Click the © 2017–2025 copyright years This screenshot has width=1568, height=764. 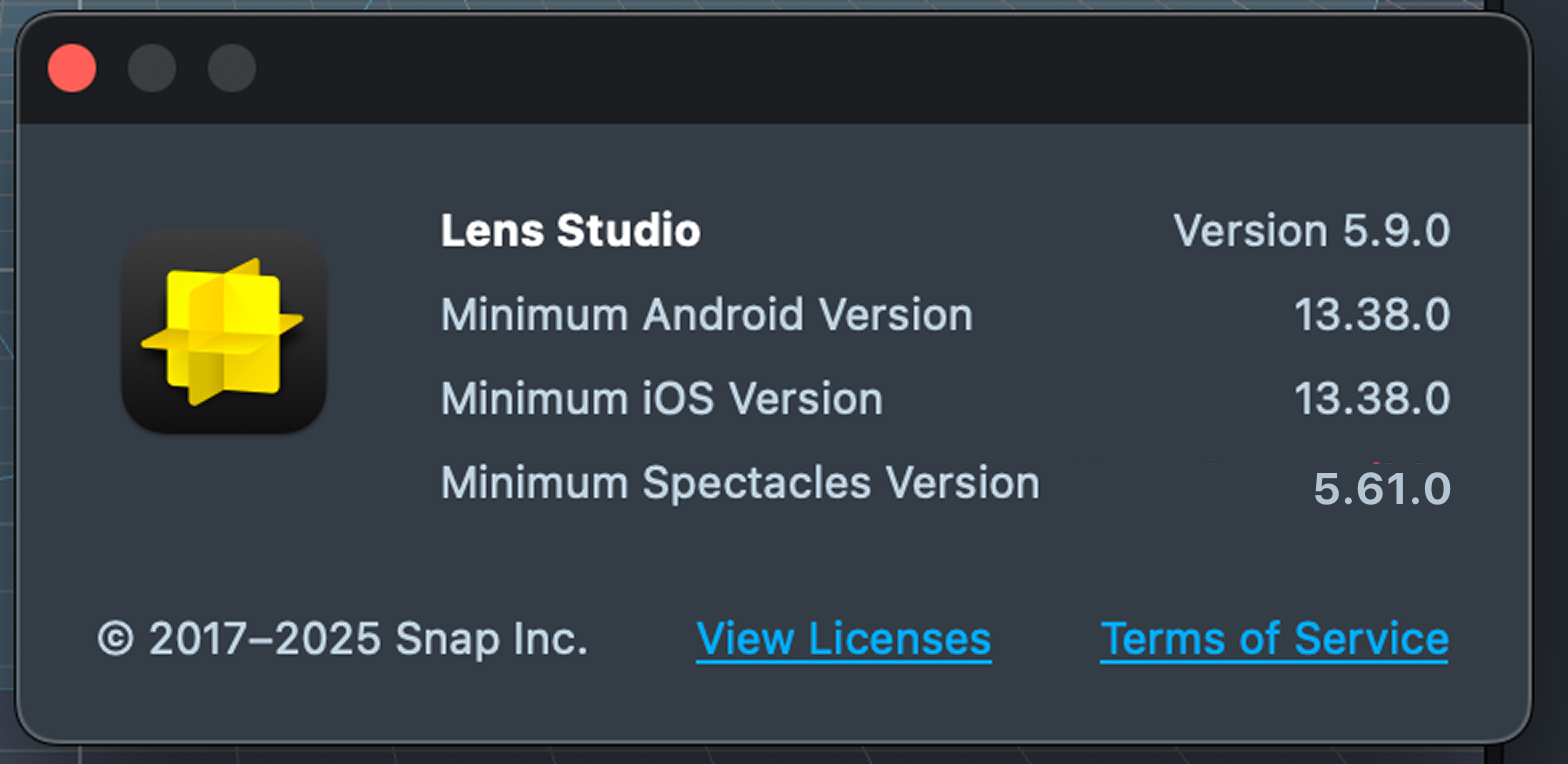click(239, 639)
